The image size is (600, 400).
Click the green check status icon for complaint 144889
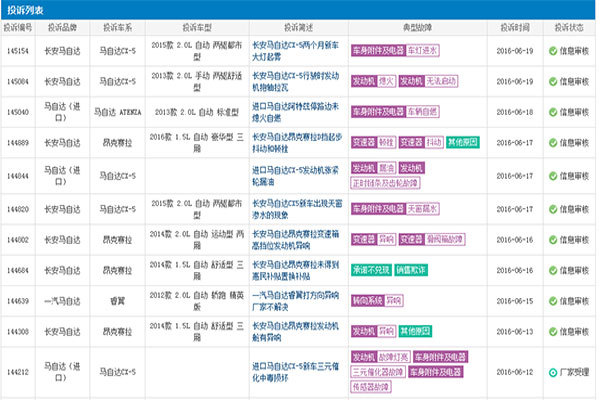(553, 143)
